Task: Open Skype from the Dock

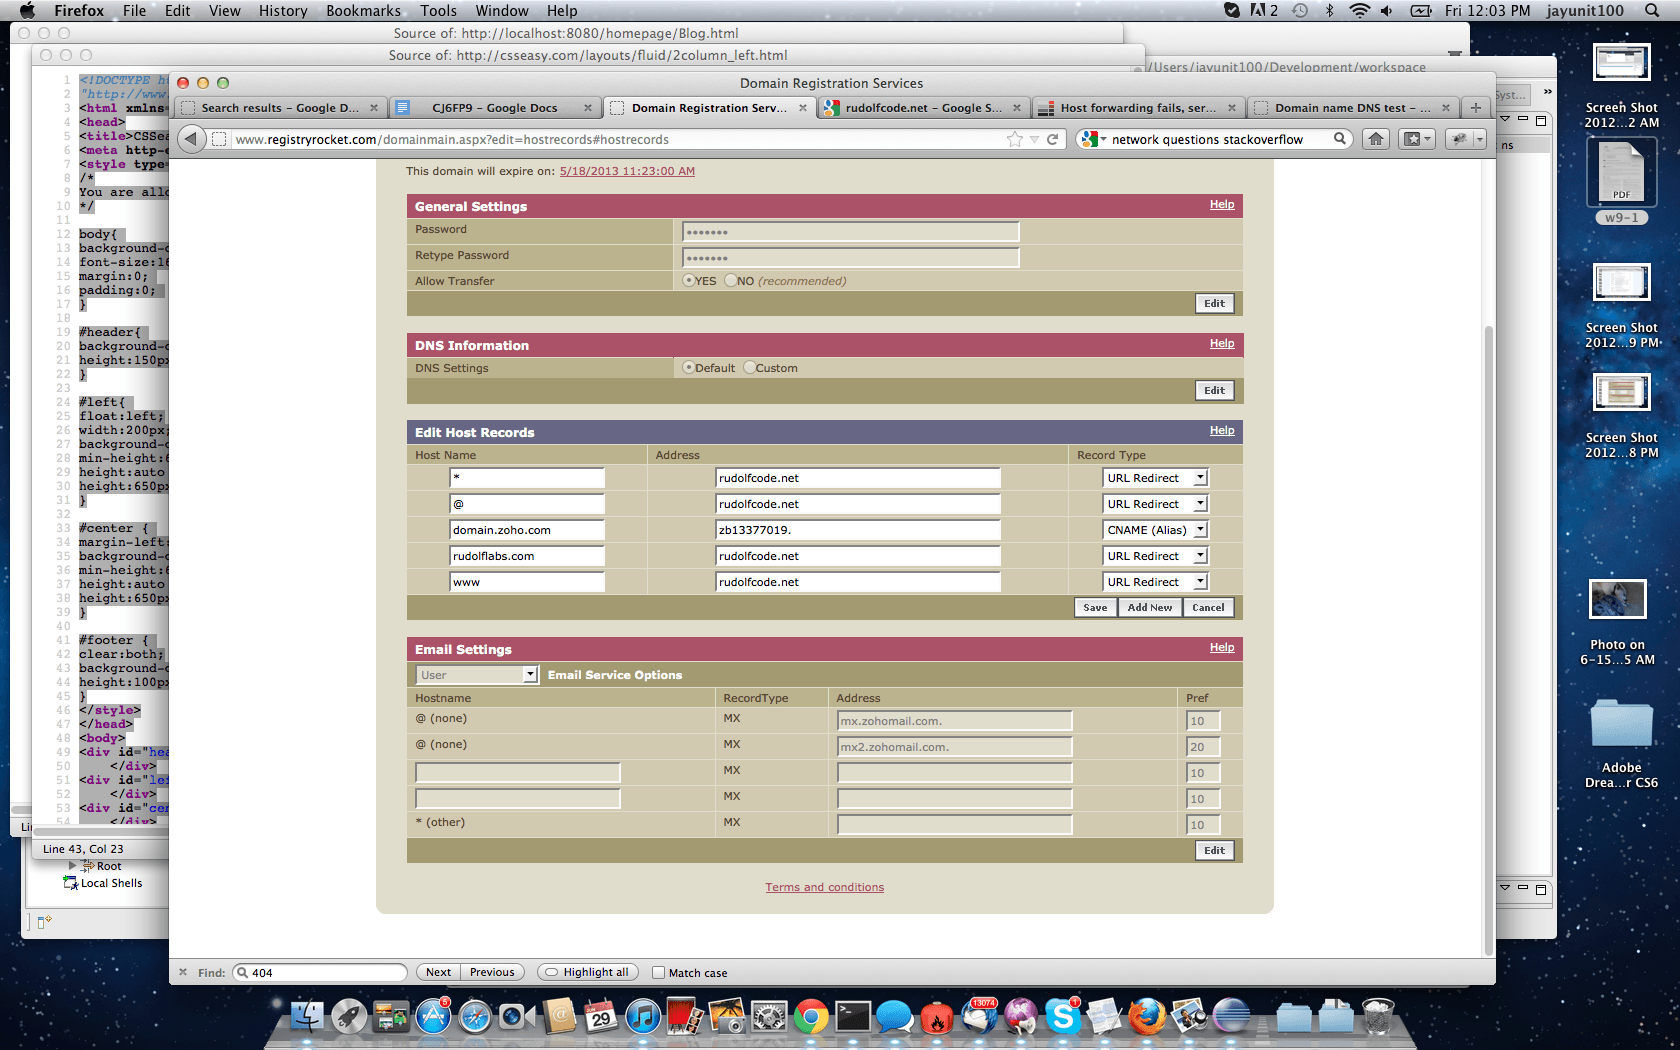Action: [x=1063, y=1017]
